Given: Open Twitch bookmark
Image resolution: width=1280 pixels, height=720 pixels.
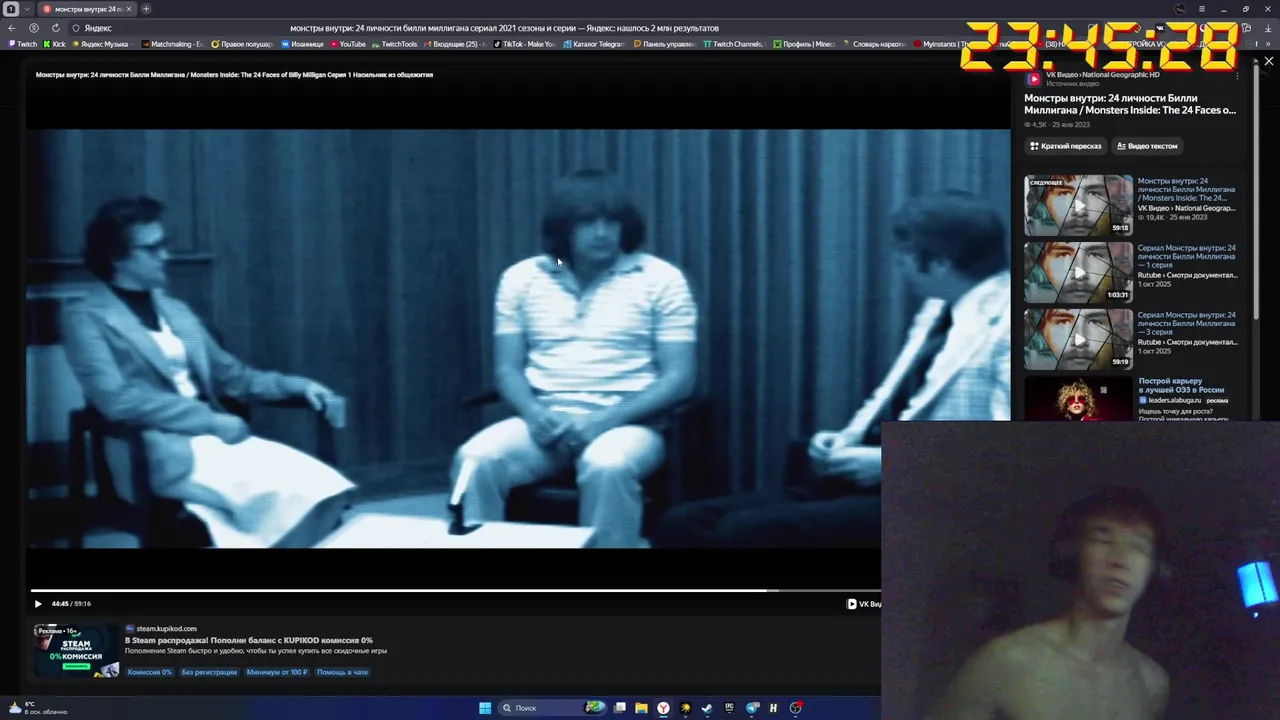Looking at the screenshot, I should click(23, 44).
